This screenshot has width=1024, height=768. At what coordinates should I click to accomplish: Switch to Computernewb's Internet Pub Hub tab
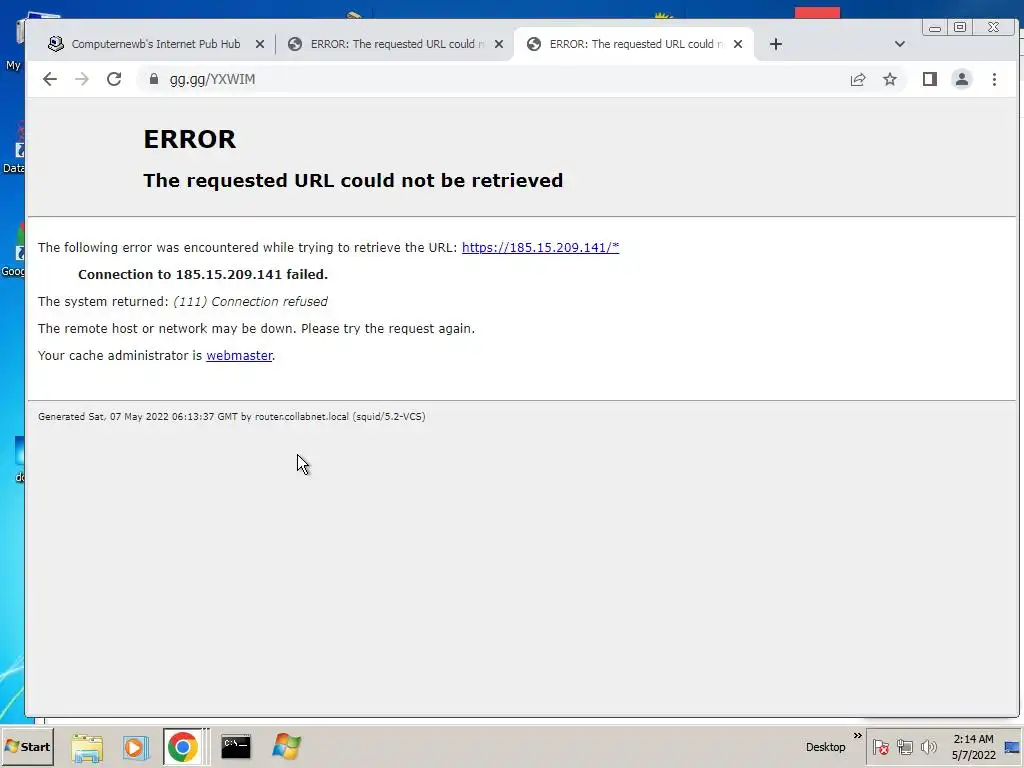(x=156, y=44)
